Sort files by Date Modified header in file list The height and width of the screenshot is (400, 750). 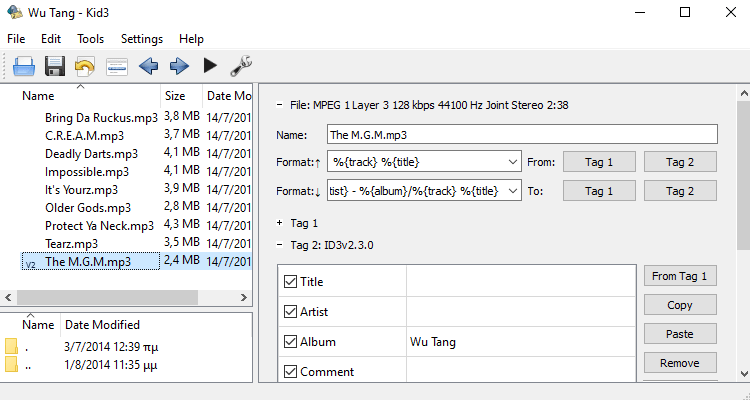(x=228, y=96)
